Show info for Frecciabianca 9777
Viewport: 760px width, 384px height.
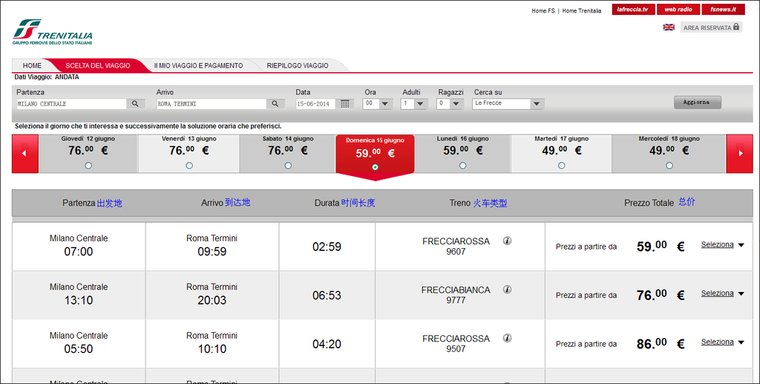click(x=507, y=289)
